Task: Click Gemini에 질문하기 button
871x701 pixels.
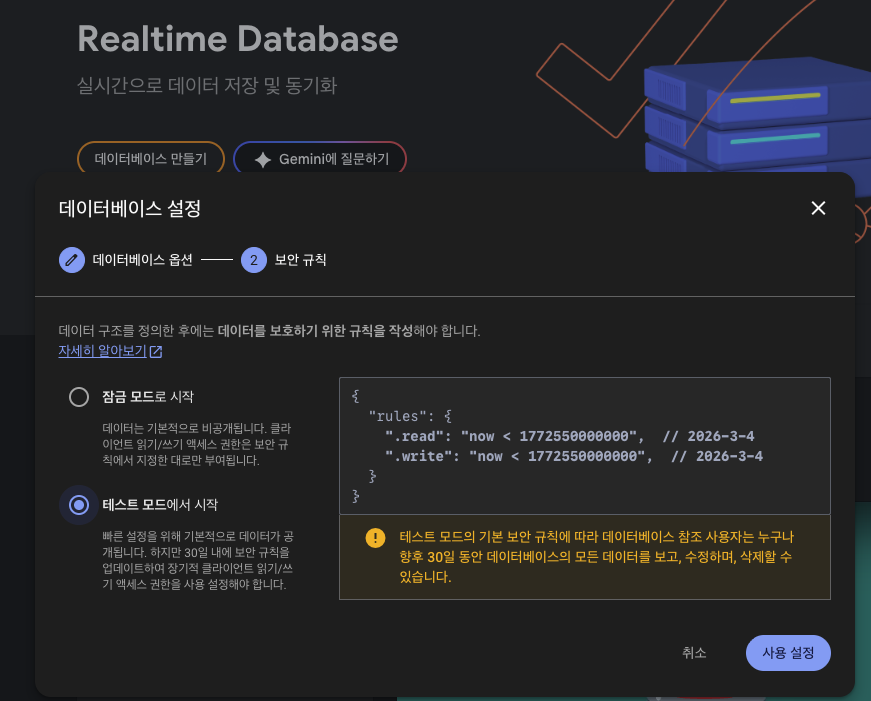Action: click(320, 159)
